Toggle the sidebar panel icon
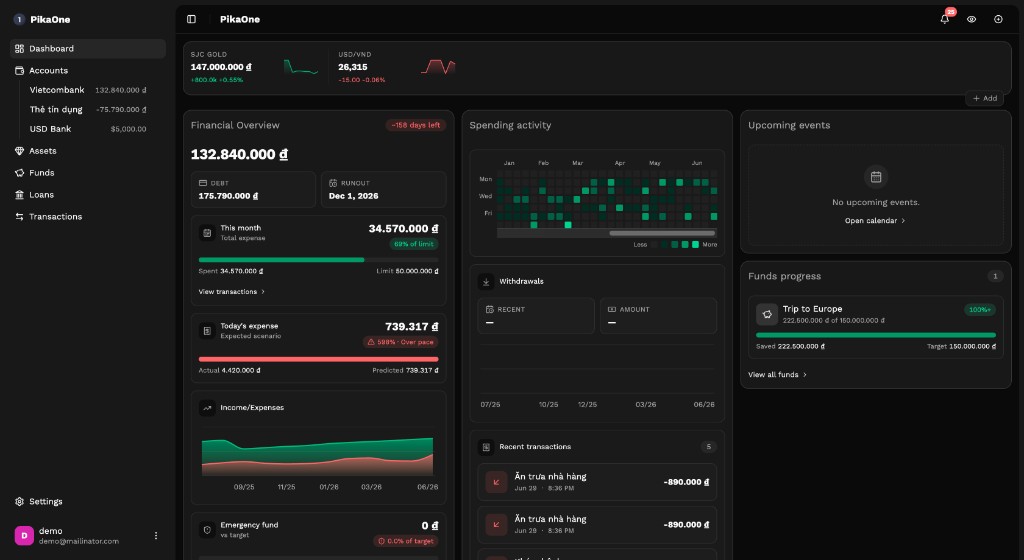 coord(191,20)
